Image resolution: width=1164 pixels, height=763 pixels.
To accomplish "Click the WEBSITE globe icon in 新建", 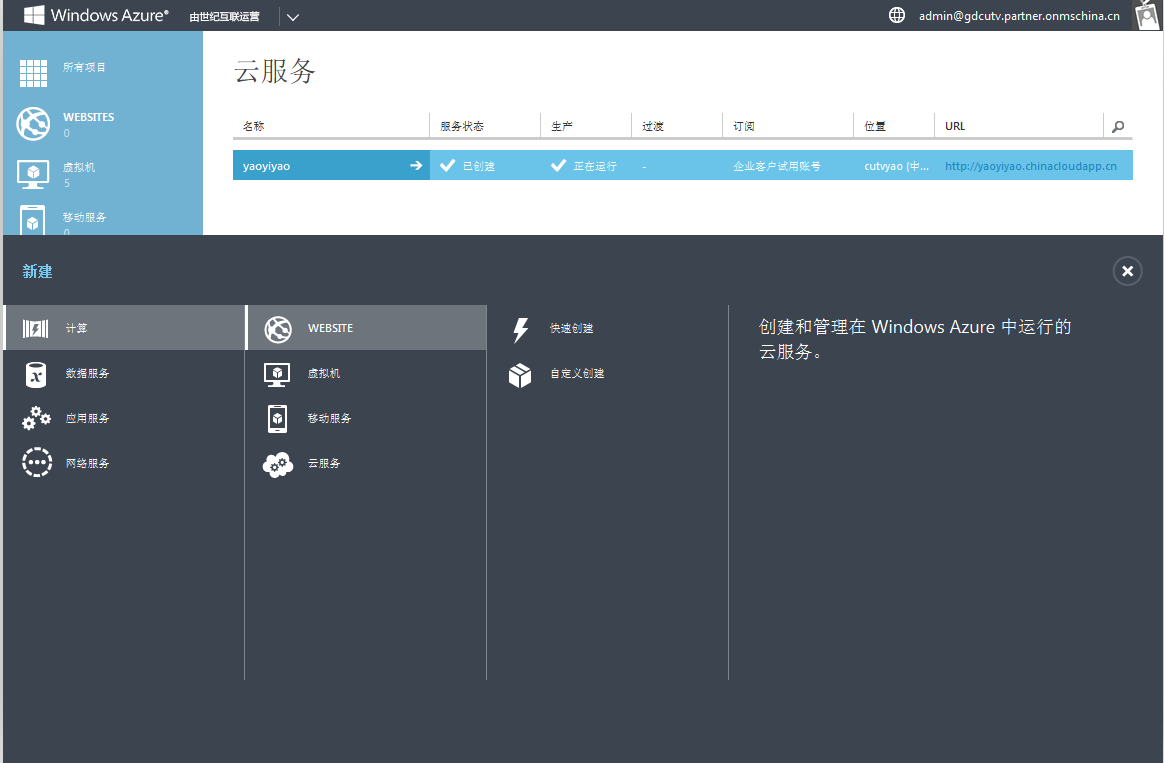I will tap(278, 329).
